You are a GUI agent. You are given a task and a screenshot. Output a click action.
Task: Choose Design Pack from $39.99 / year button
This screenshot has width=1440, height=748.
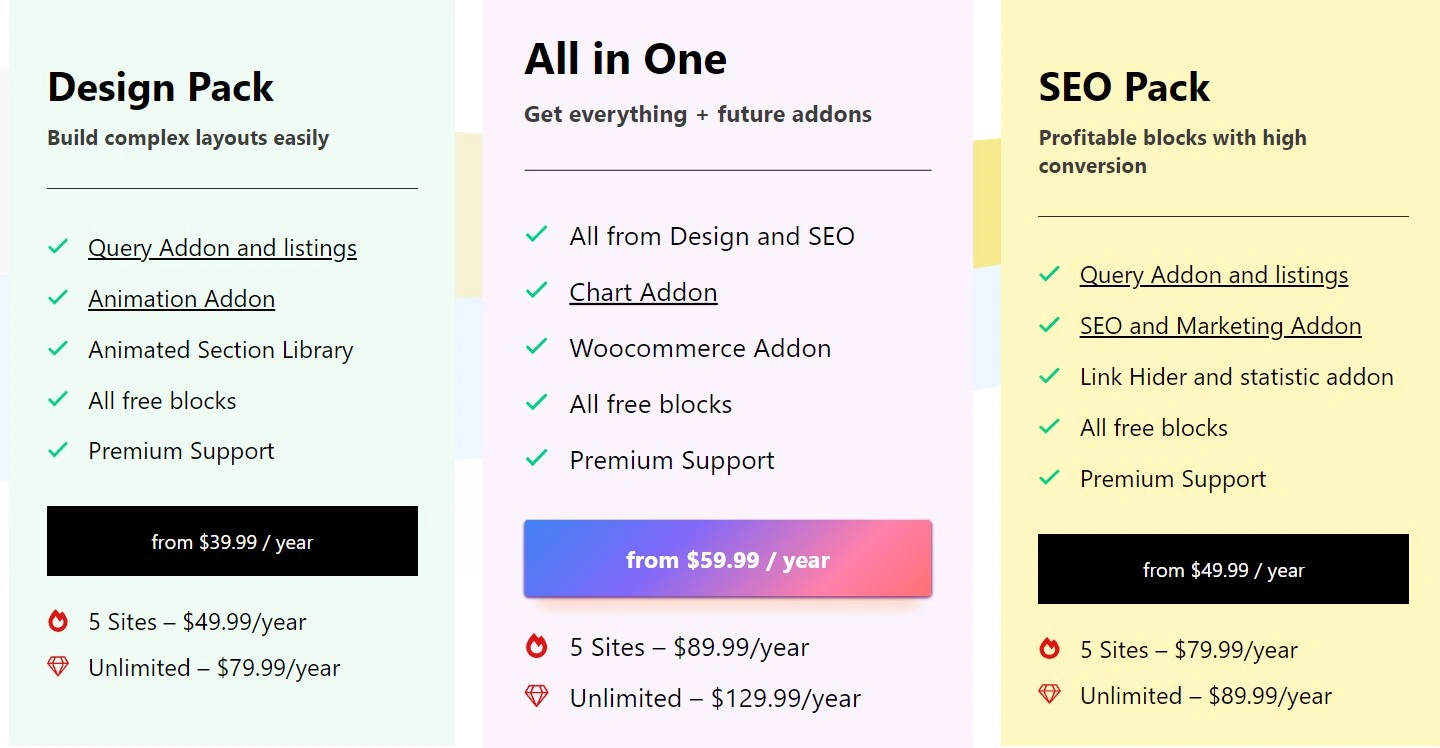point(232,541)
